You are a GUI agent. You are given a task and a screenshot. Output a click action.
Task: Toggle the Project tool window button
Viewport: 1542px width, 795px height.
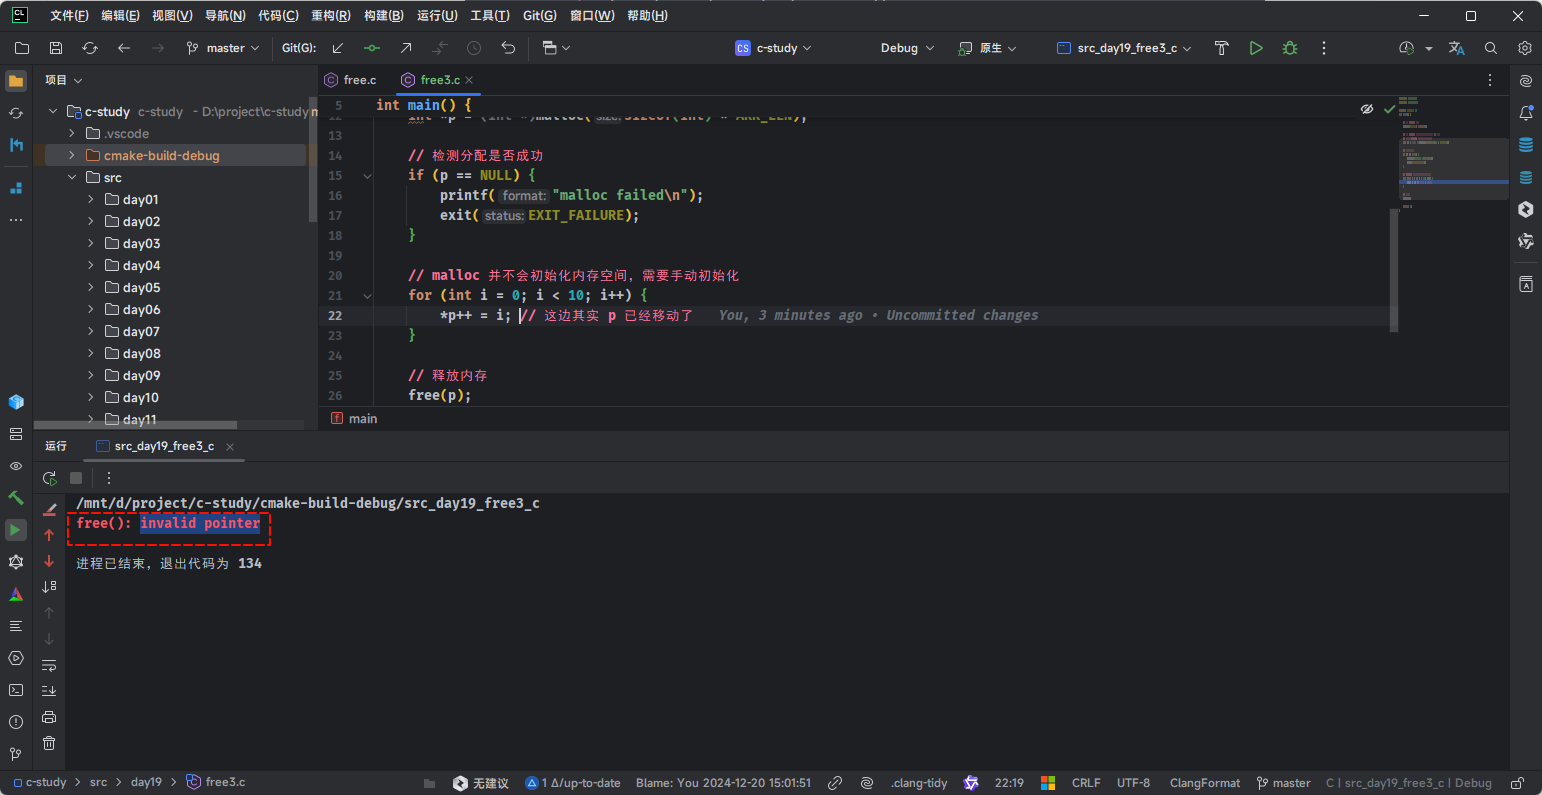[x=16, y=81]
